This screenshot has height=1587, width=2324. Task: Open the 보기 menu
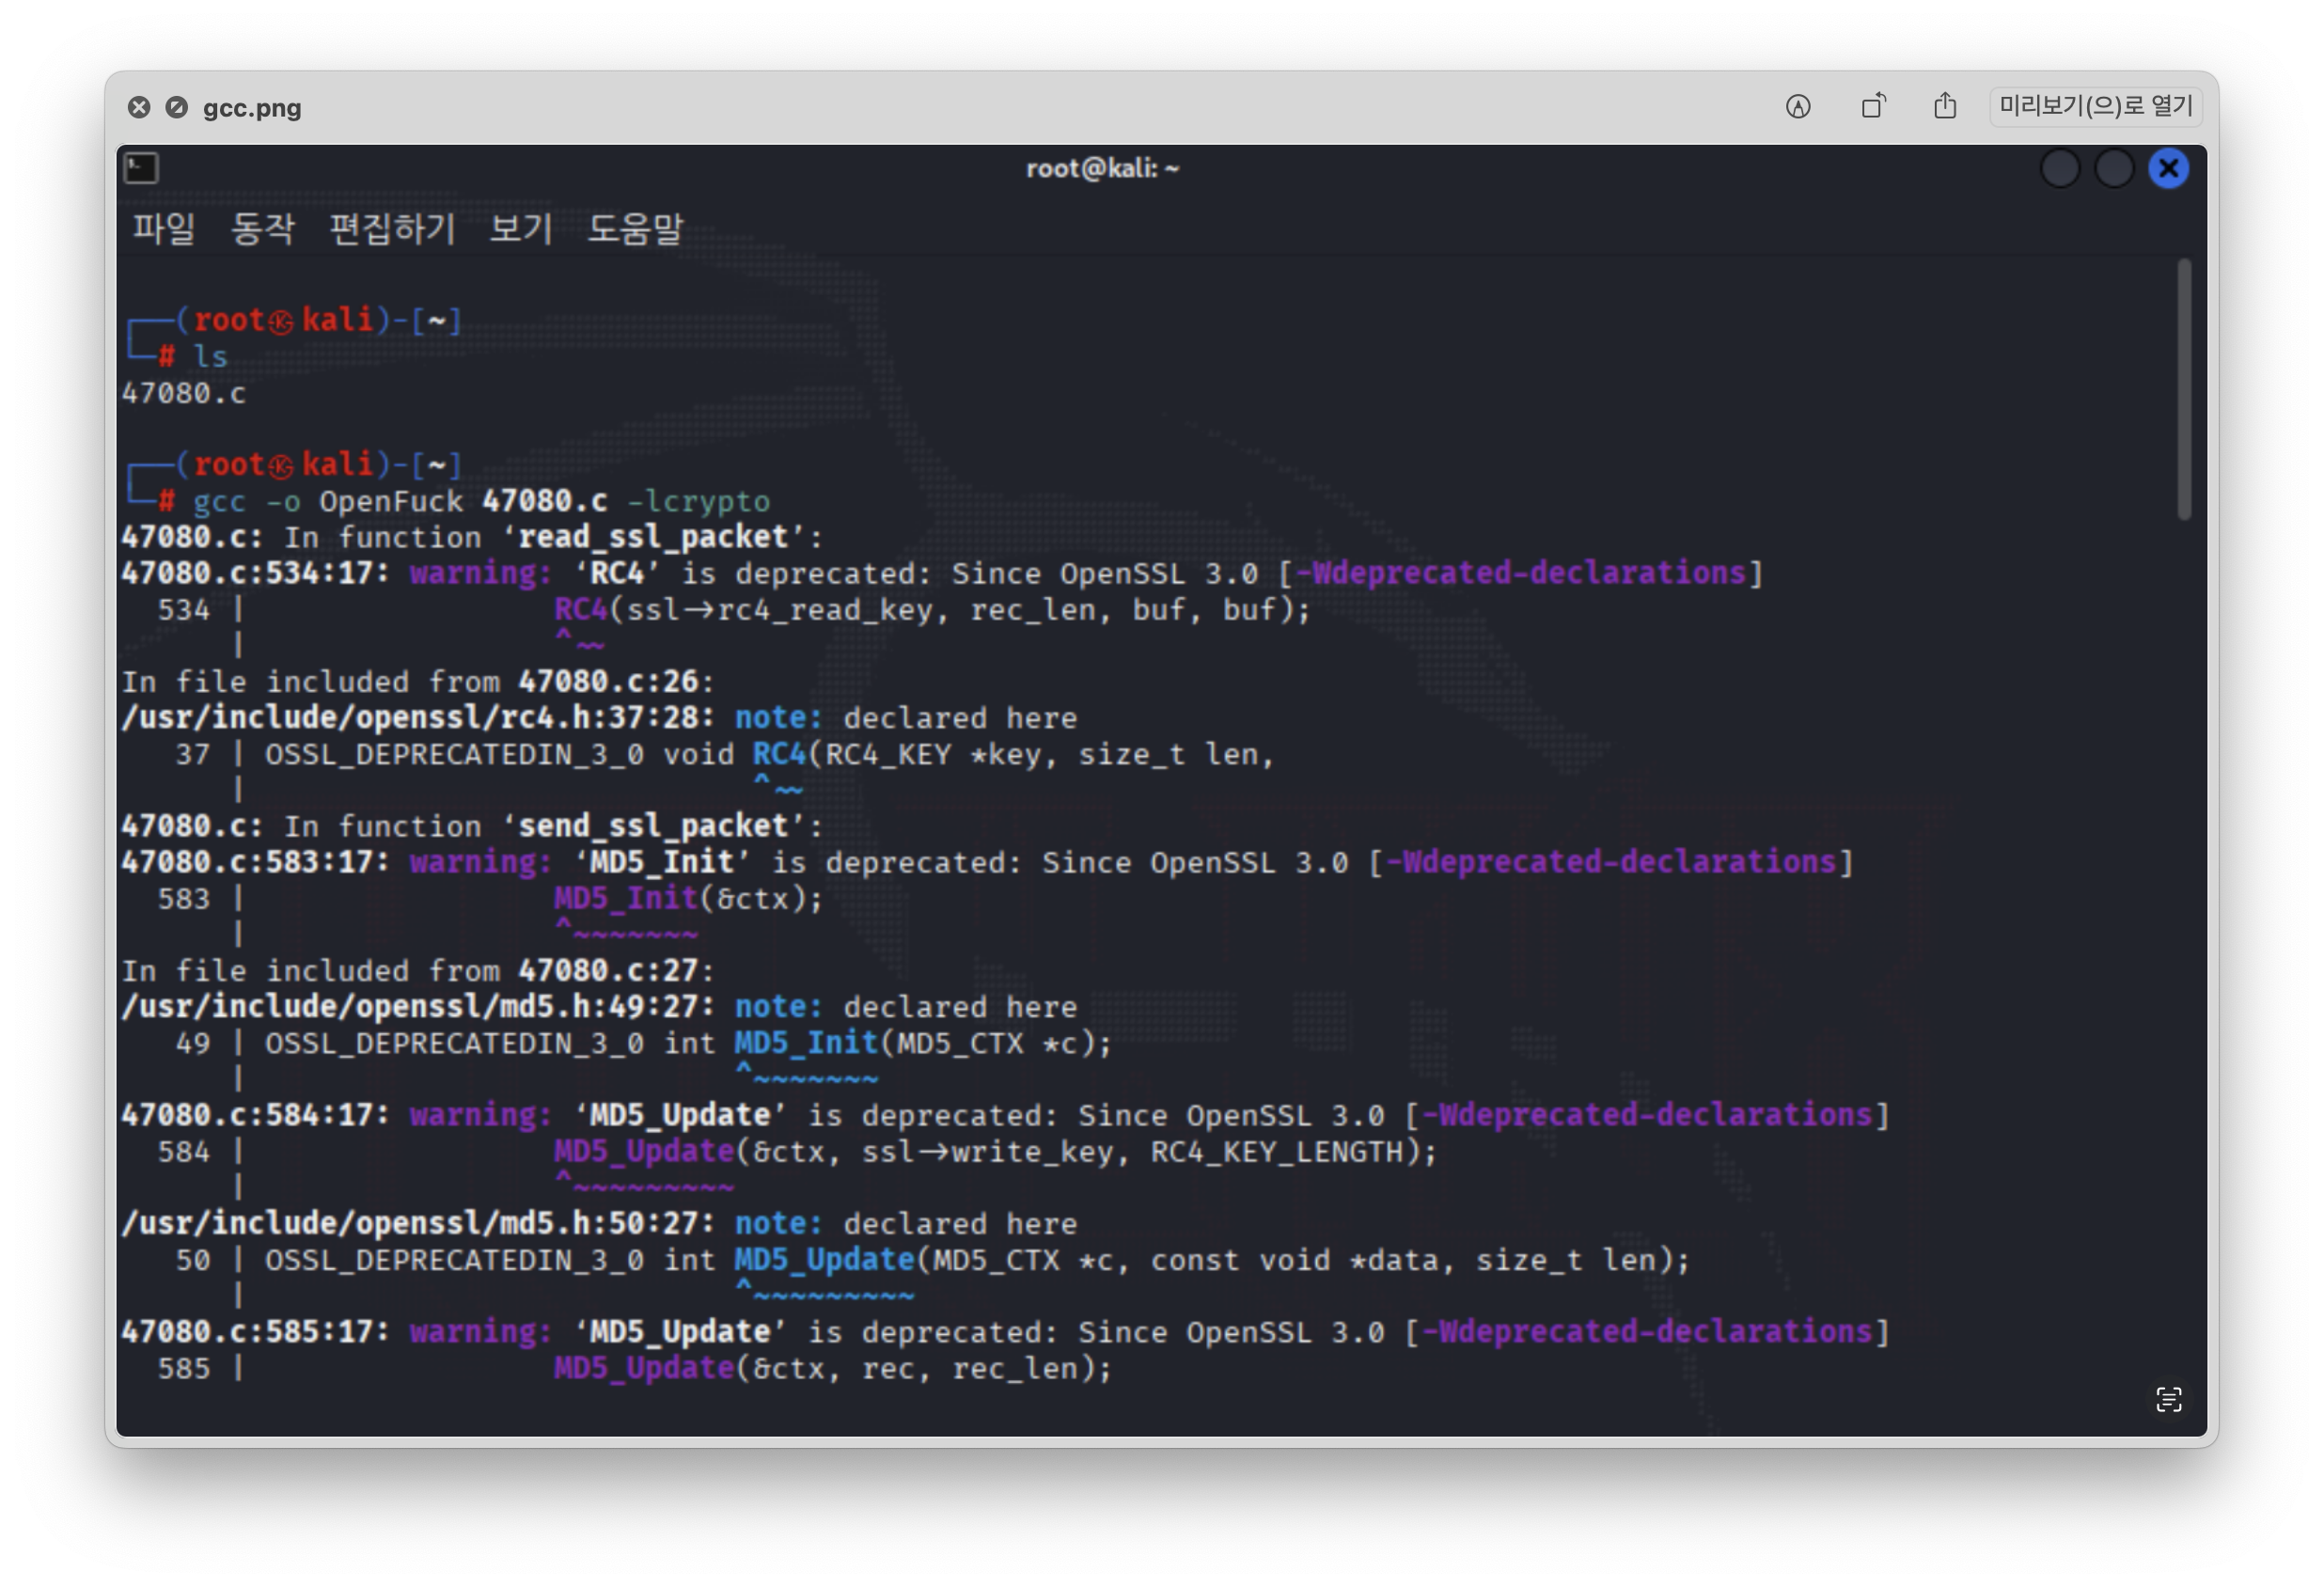pos(520,229)
